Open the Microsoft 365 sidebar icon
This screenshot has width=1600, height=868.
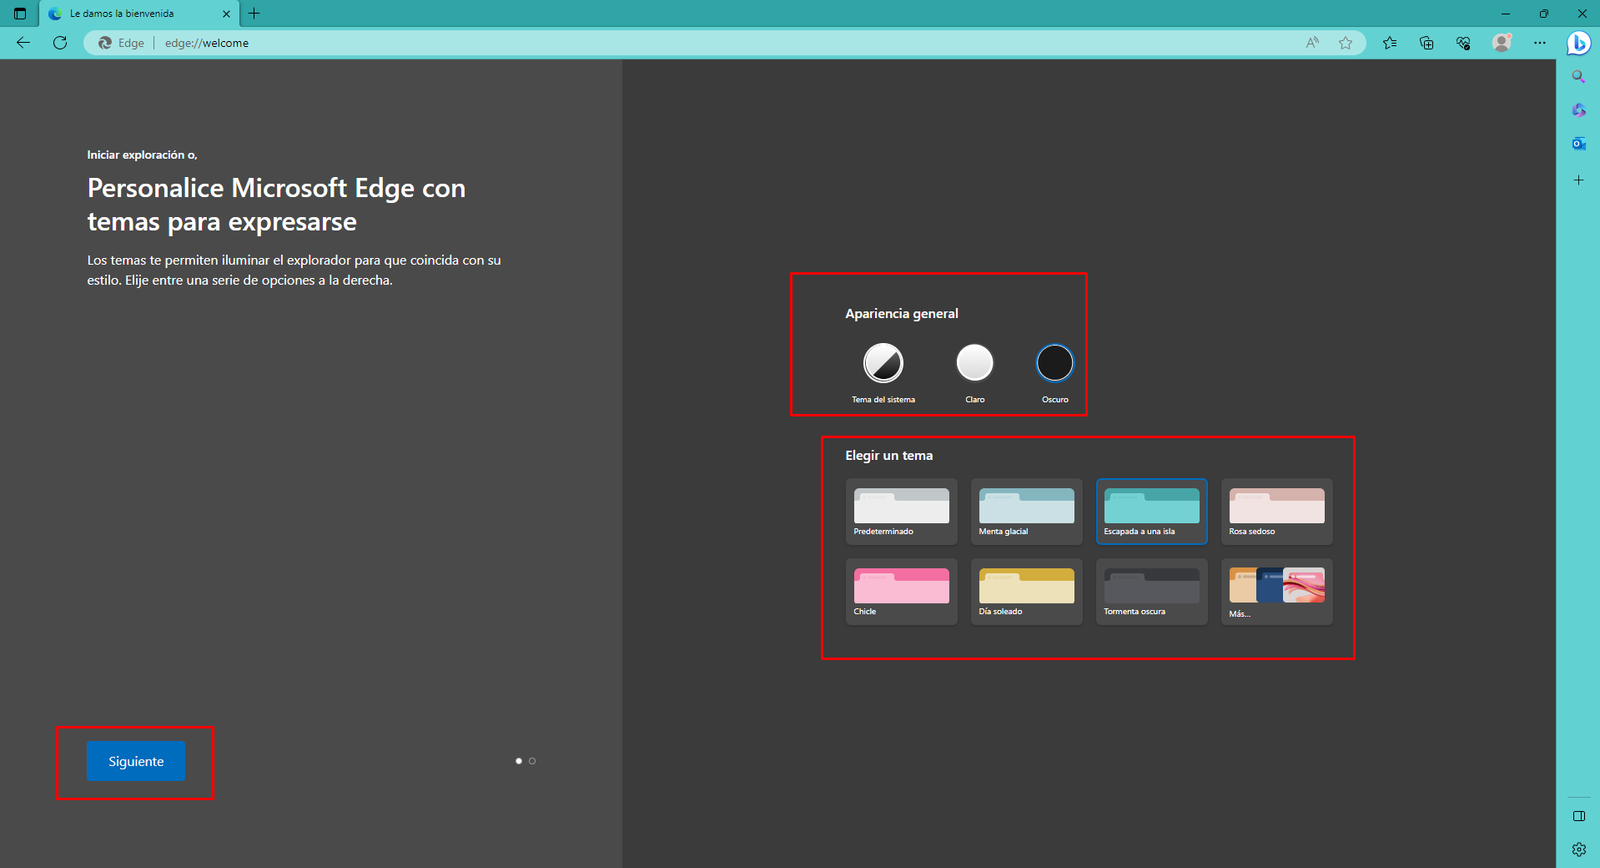coord(1578,110)
